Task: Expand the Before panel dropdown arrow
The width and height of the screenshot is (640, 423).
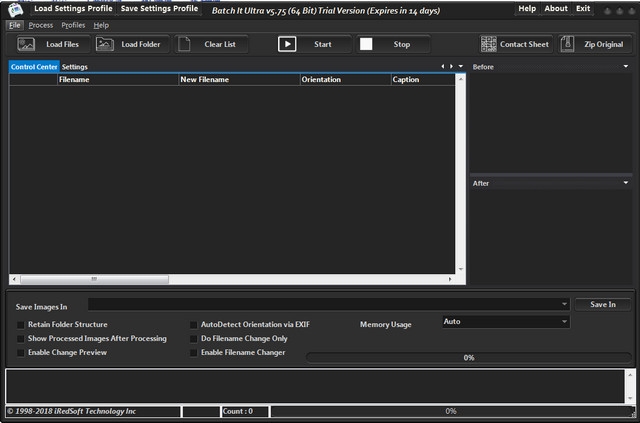Action: pos(625,67)
